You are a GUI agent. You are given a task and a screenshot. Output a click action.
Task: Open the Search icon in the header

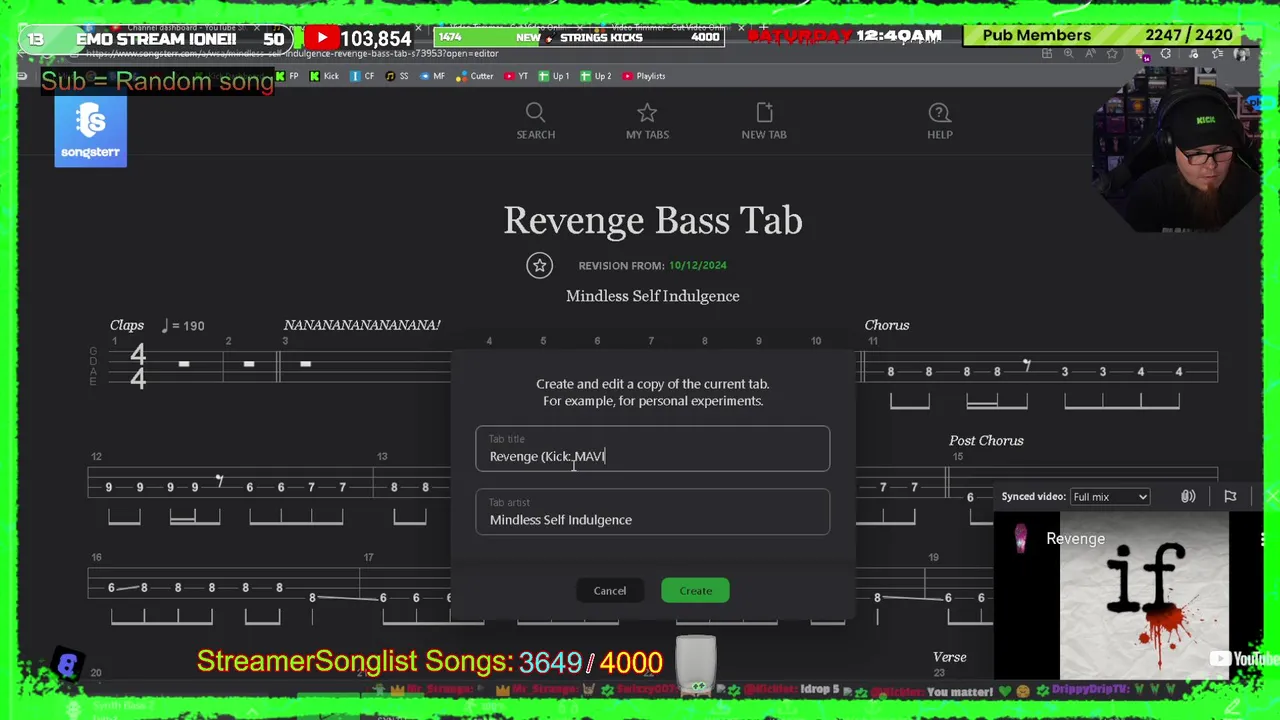coord(535,120)
